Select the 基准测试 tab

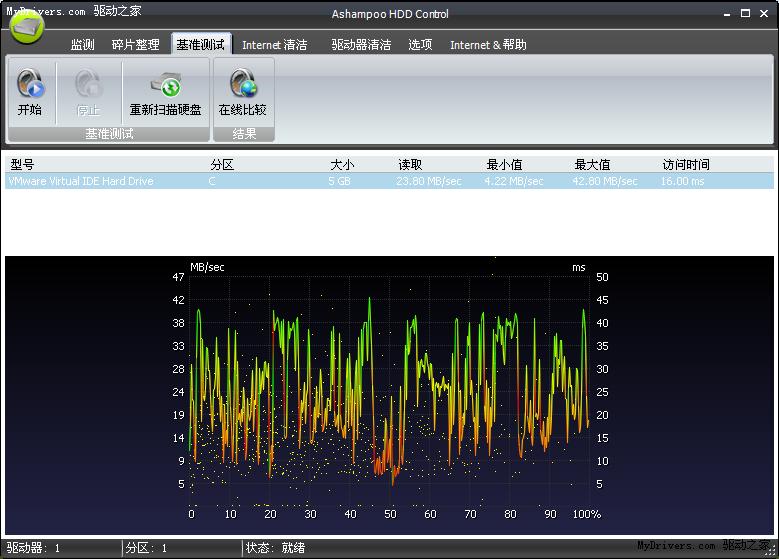[x=200, y=45]
